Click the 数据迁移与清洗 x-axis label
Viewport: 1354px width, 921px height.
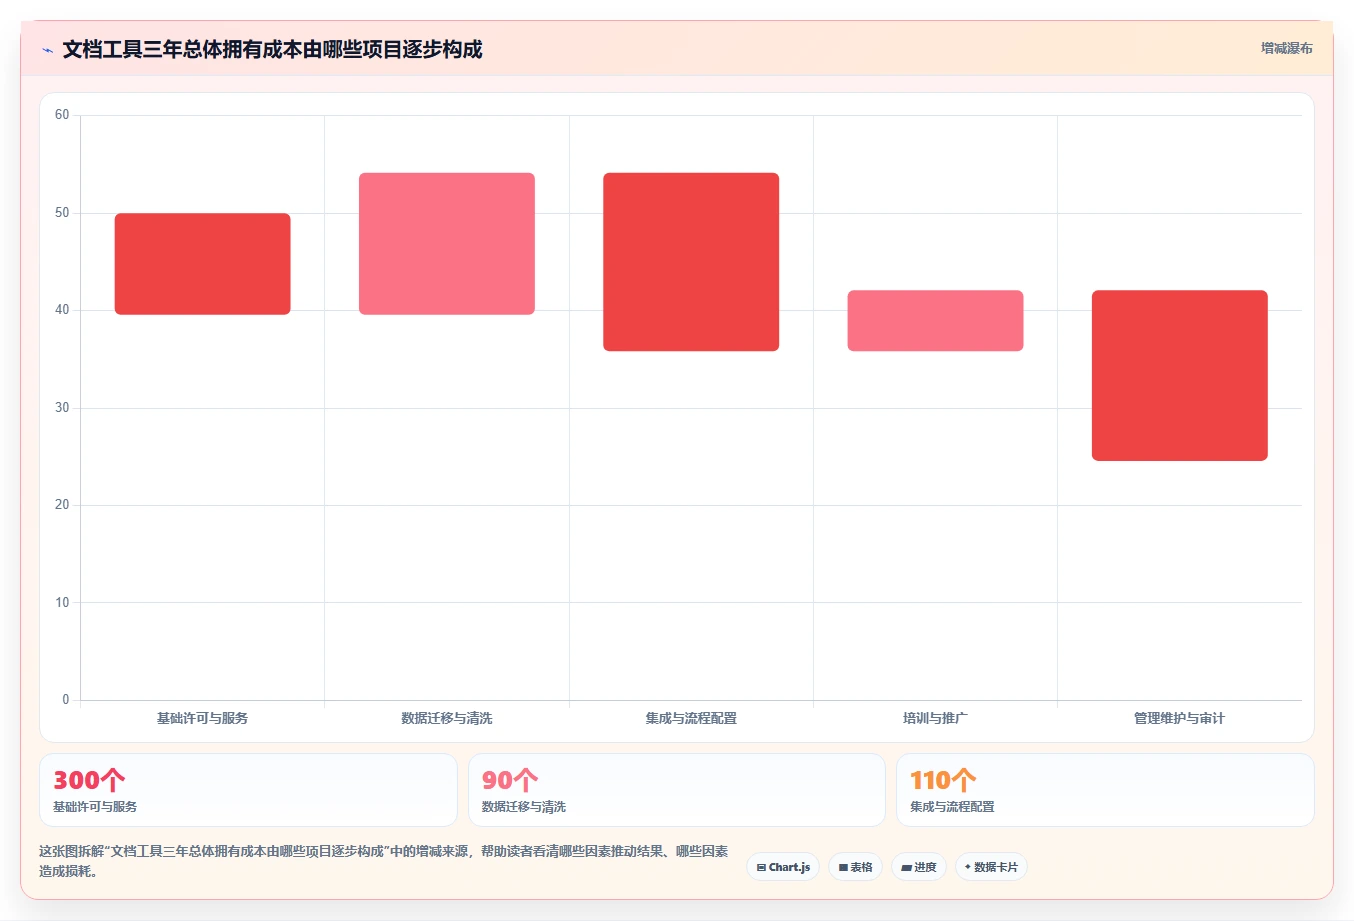(x=447, y=718)
